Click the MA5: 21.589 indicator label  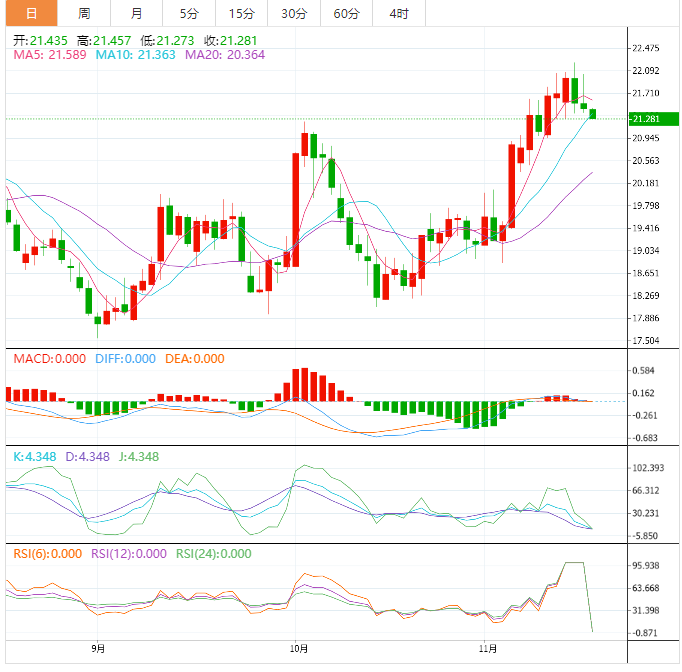pos(50,55)
